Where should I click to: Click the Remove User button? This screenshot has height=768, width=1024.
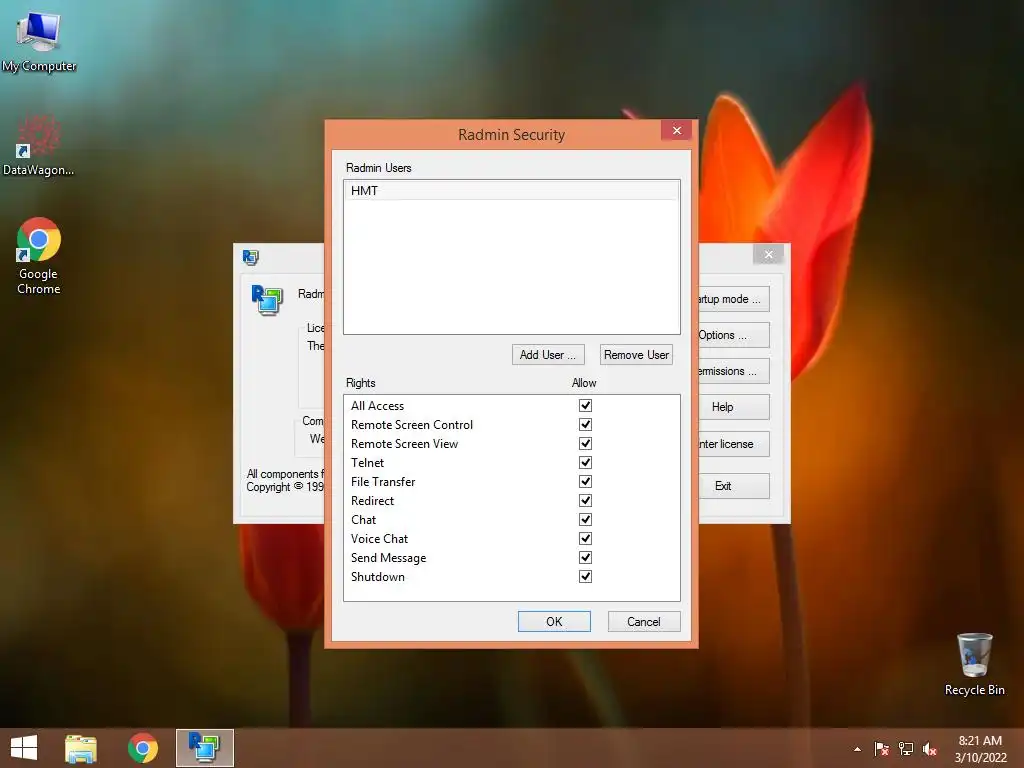636,355
